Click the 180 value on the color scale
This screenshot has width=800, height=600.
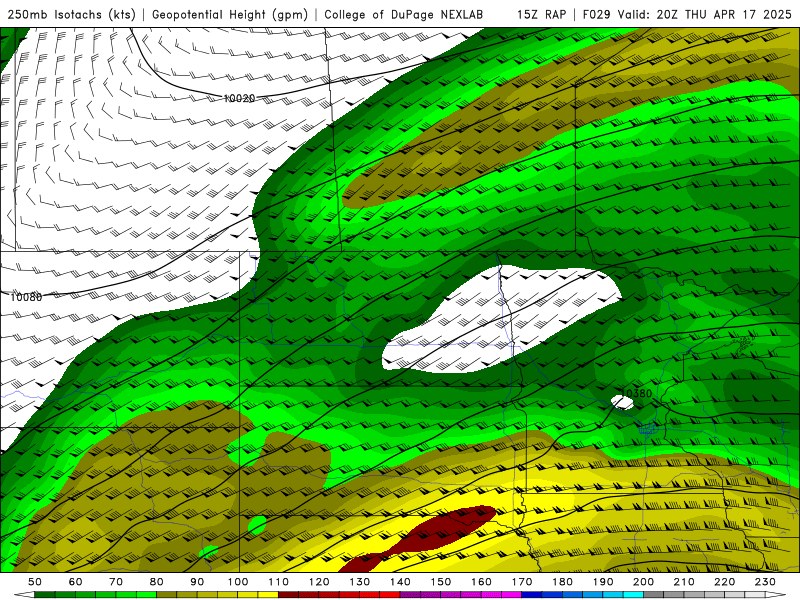562,582
